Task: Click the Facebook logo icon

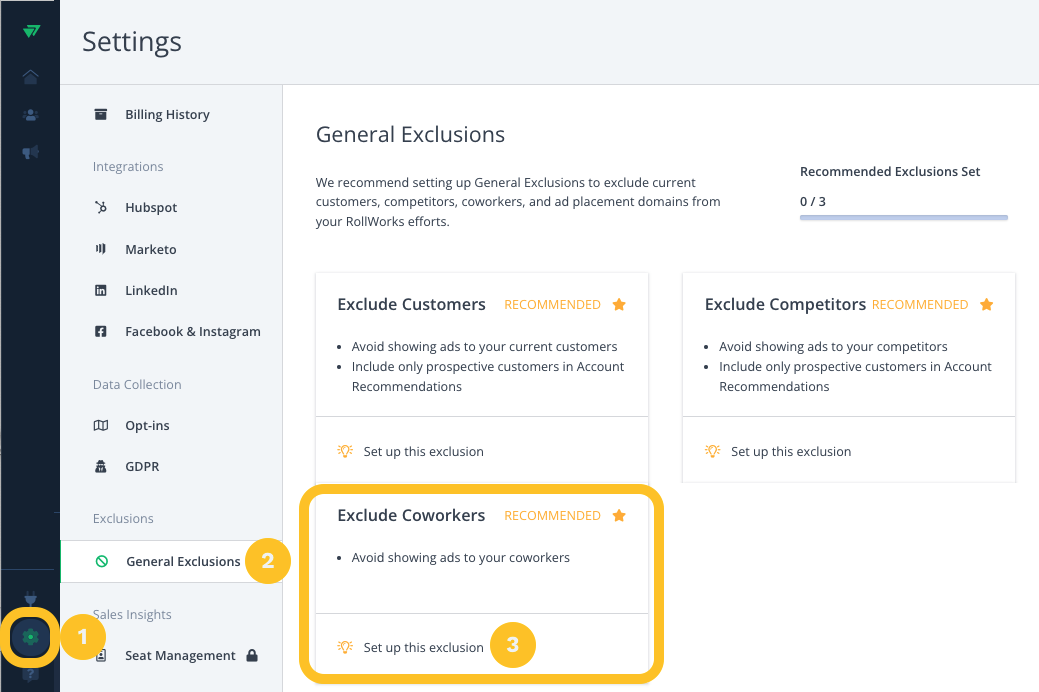Action: tap(101, 331)
